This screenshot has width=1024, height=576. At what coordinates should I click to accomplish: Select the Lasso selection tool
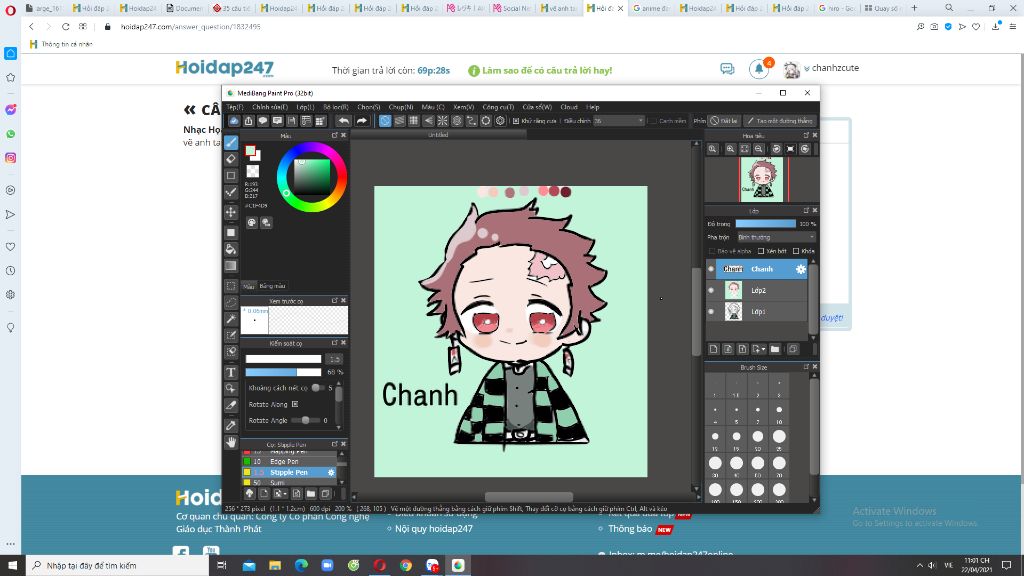click(231, 302)
